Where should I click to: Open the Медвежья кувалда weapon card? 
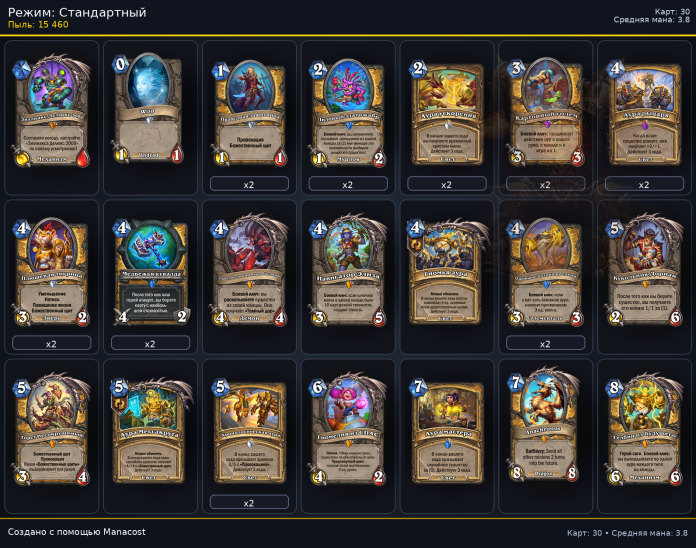click(x=150, y=271)
